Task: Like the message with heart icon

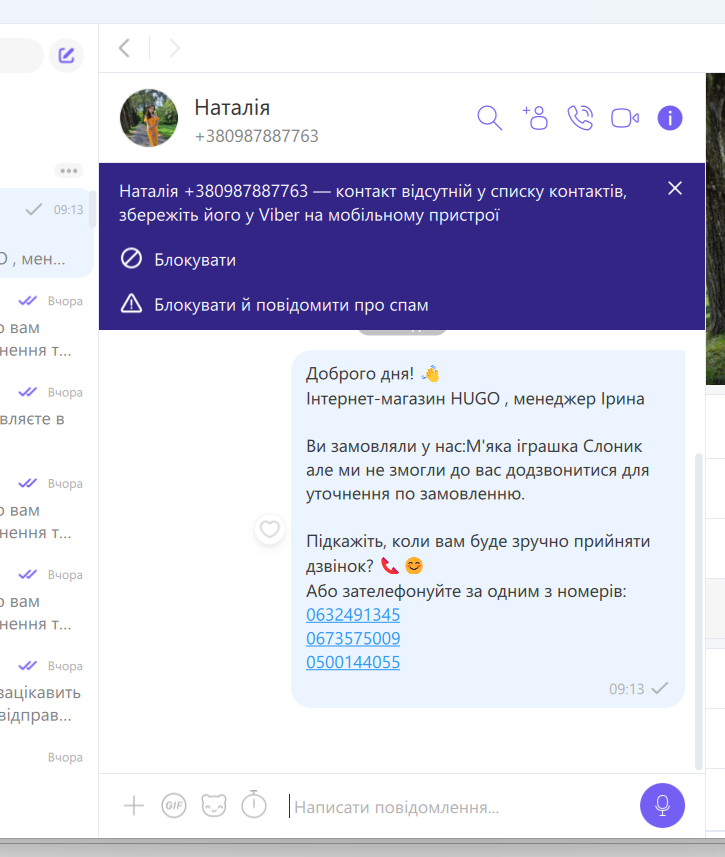Action: pos(270,529)
